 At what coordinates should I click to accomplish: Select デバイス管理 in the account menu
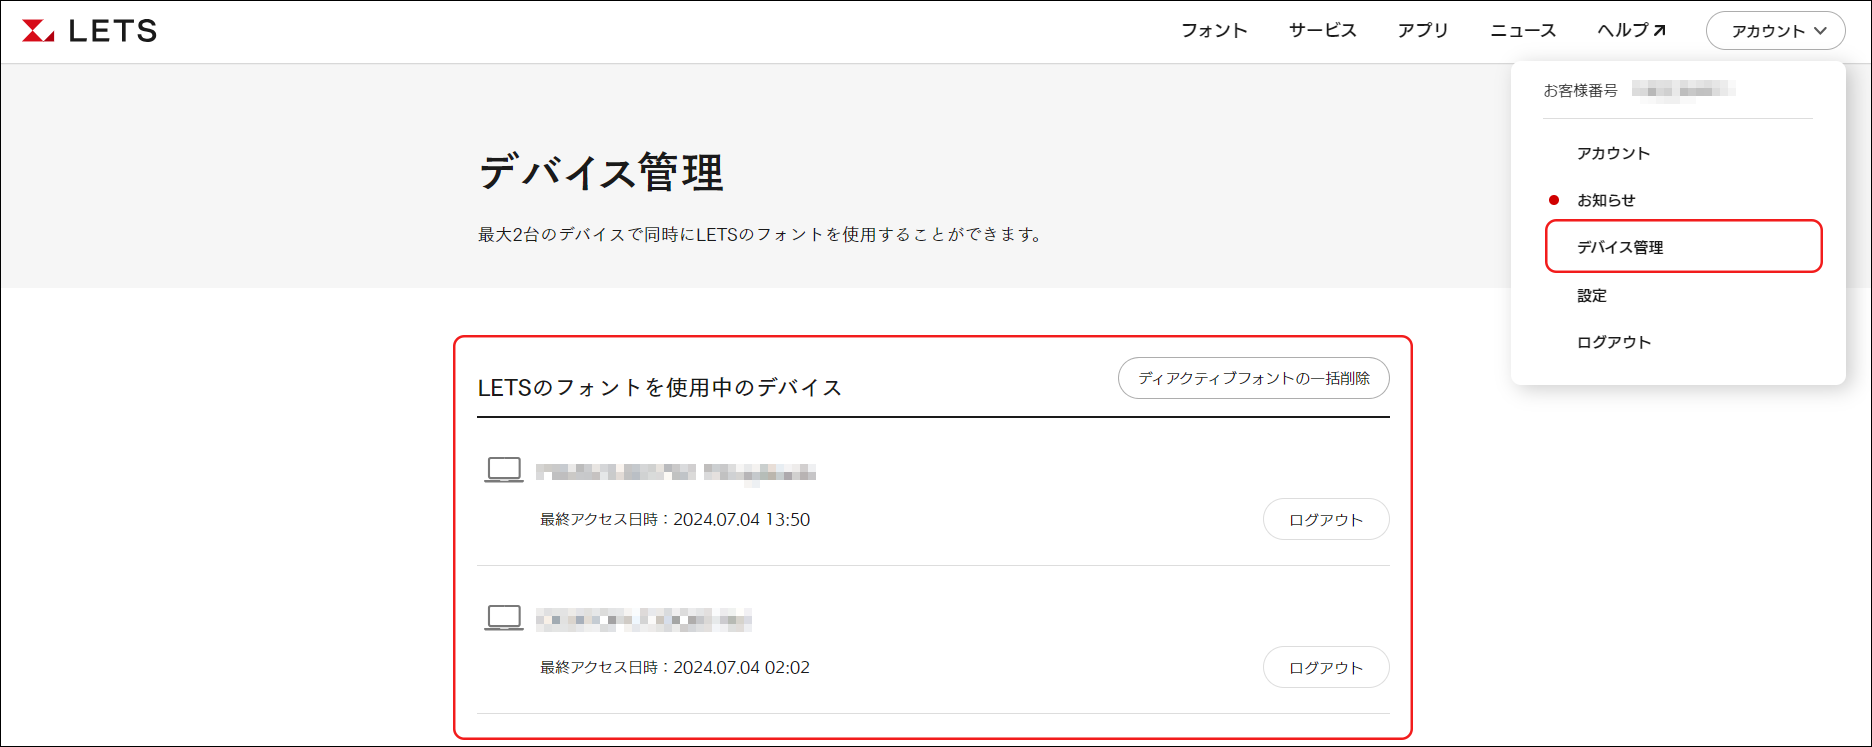coord(1620,247)
